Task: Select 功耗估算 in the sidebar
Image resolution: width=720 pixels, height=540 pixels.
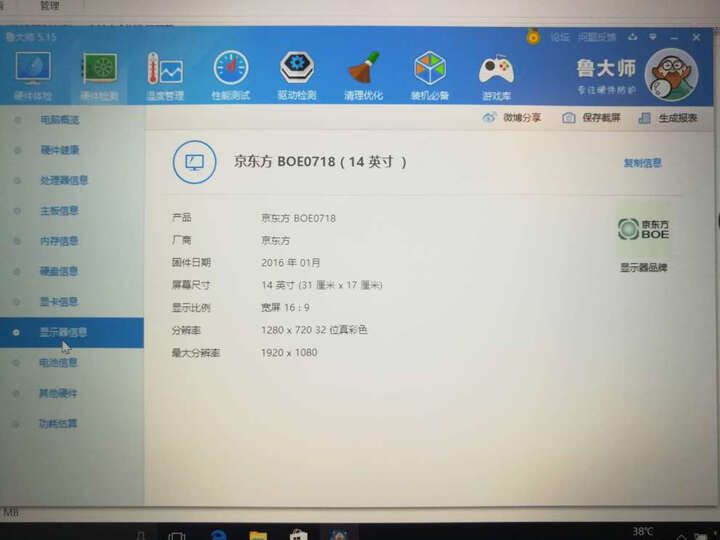Action: [58, 423]
